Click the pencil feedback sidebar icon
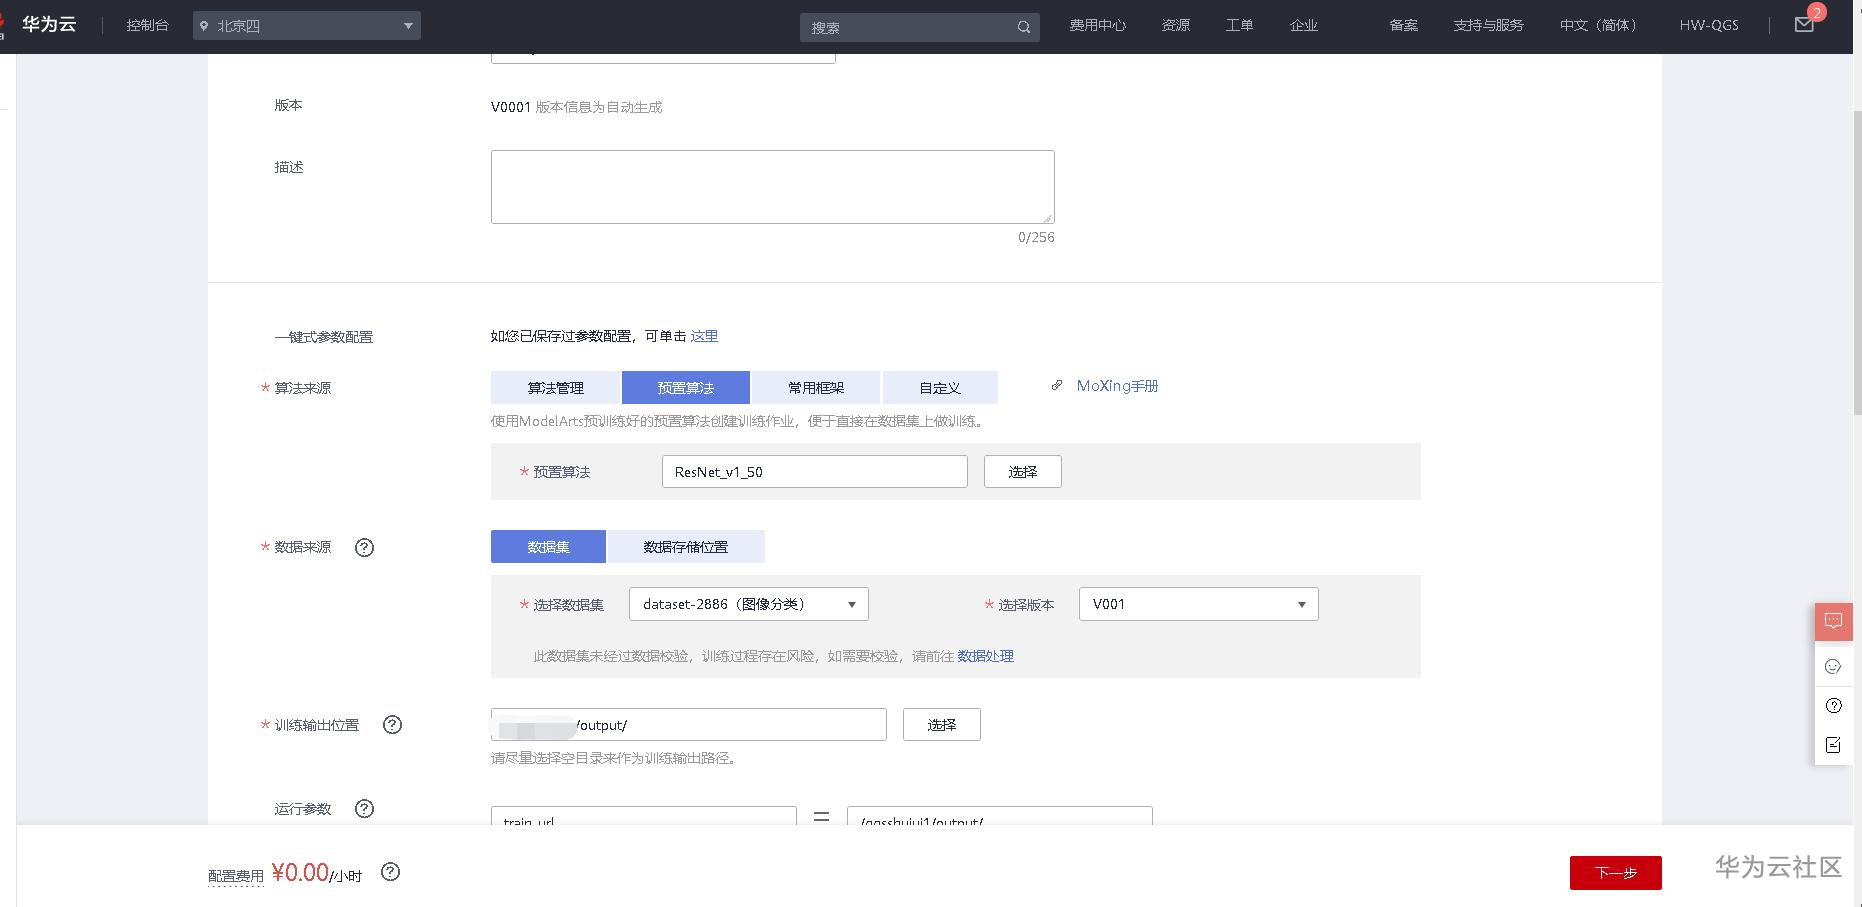This screenshot has height=907, width=1862. (1834, 745)
